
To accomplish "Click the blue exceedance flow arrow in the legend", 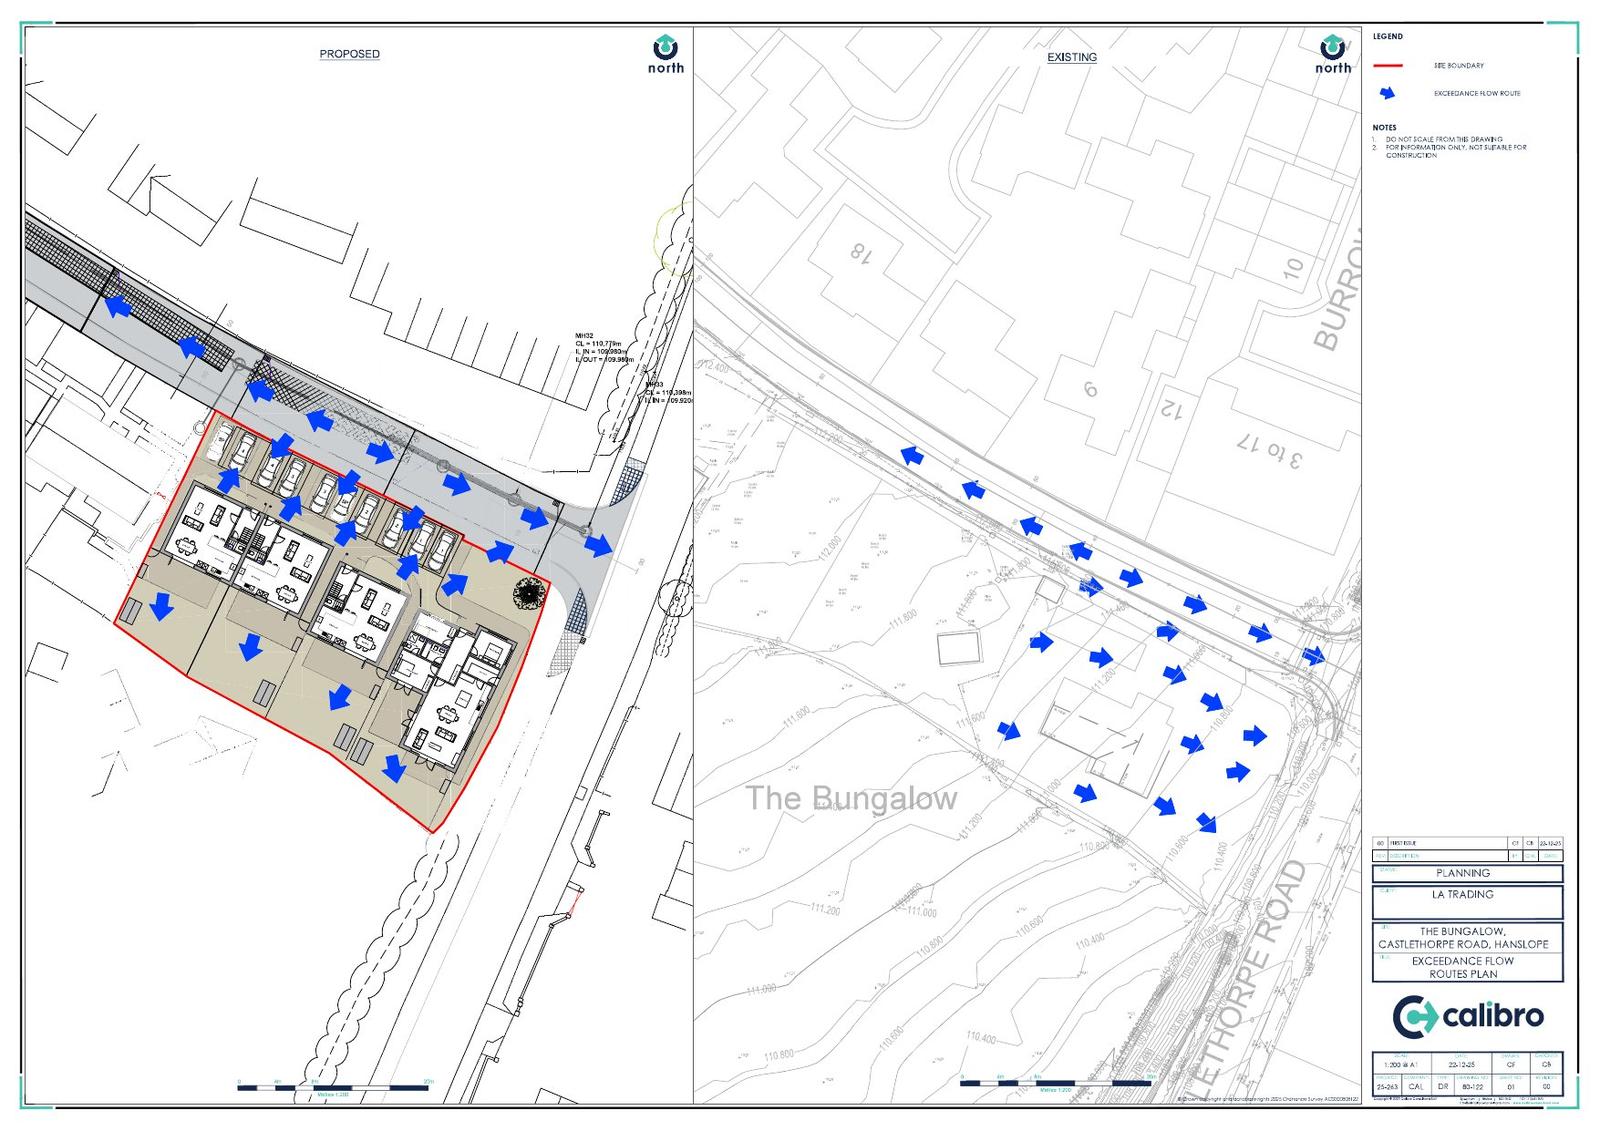I will 1387,93.
